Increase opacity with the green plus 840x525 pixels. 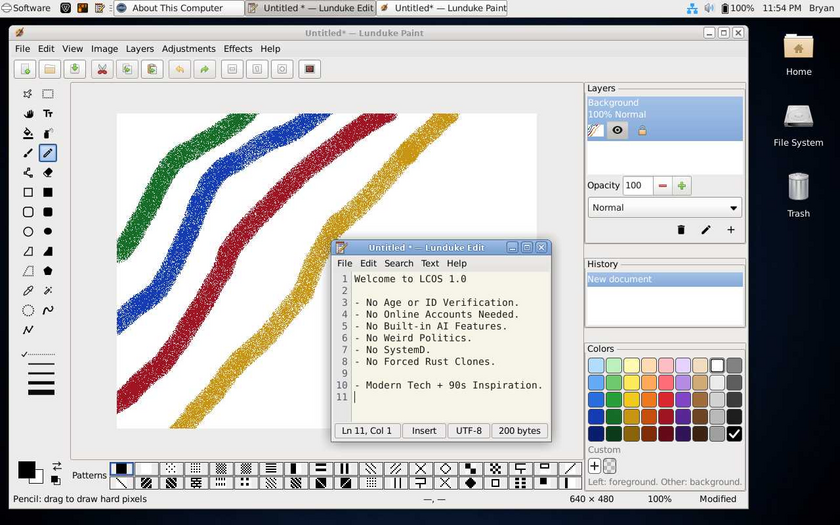tap(681, 186)
